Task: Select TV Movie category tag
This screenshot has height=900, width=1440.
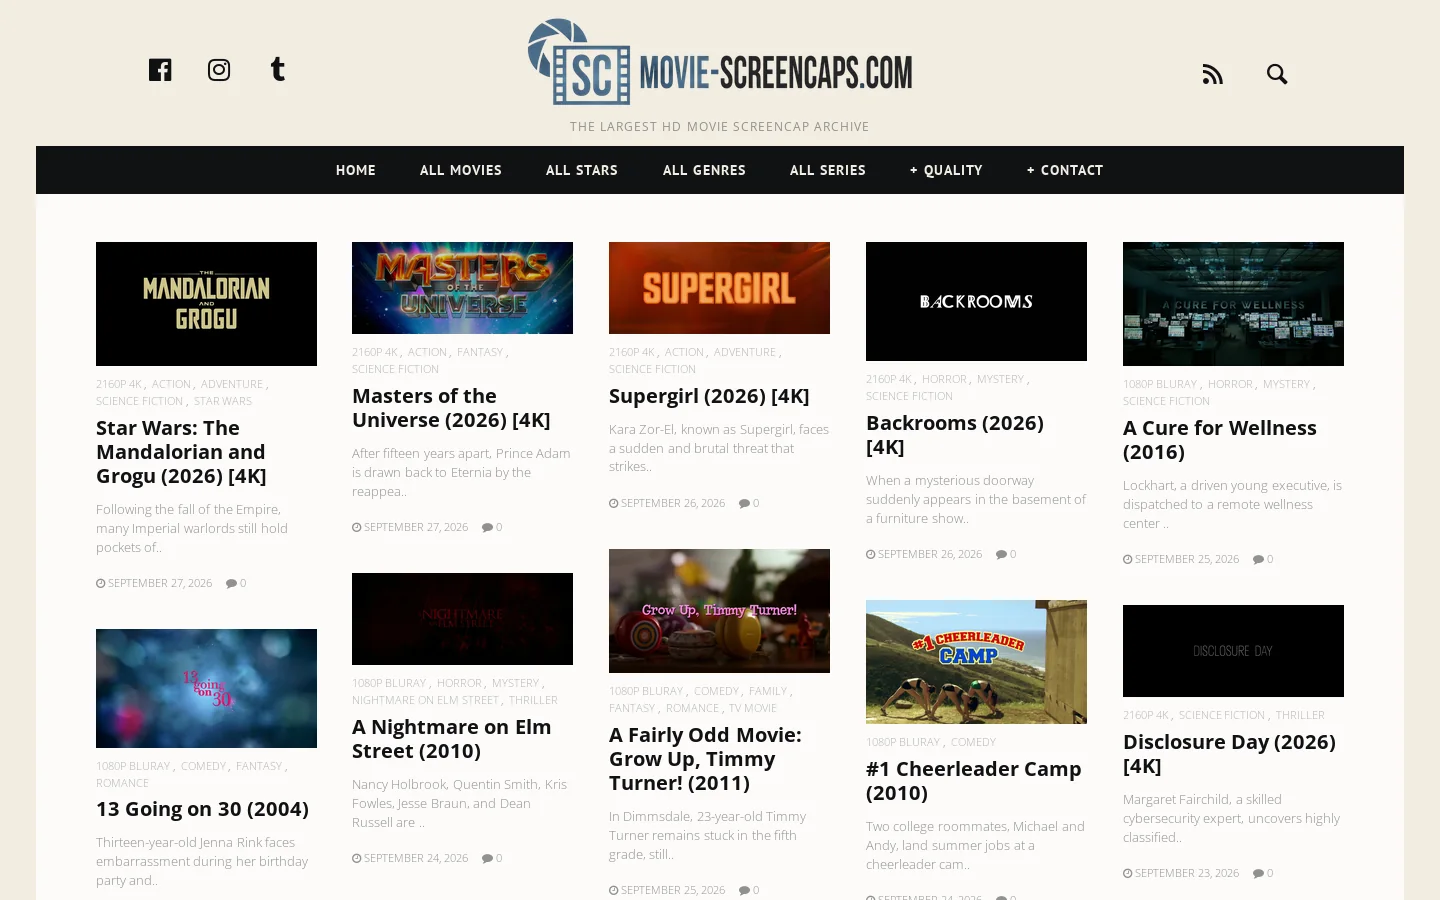Action: (753, 708)
